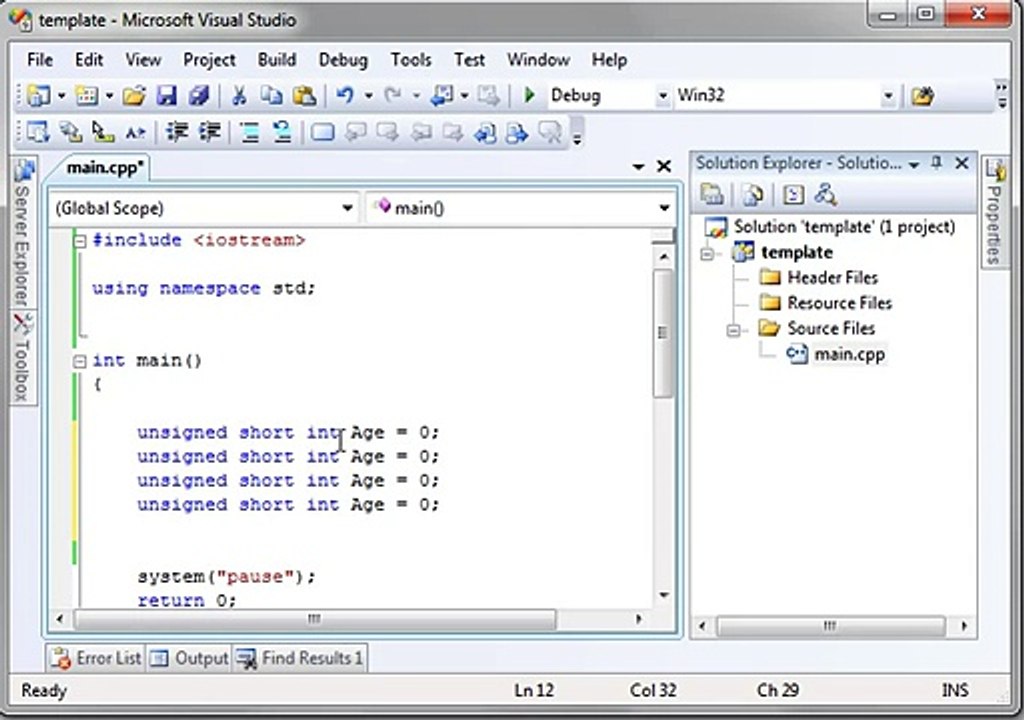Viewport: 1024px width, 720px height.
Task: Switch to the Find Results 1 tab
Action: click(300, 658)
